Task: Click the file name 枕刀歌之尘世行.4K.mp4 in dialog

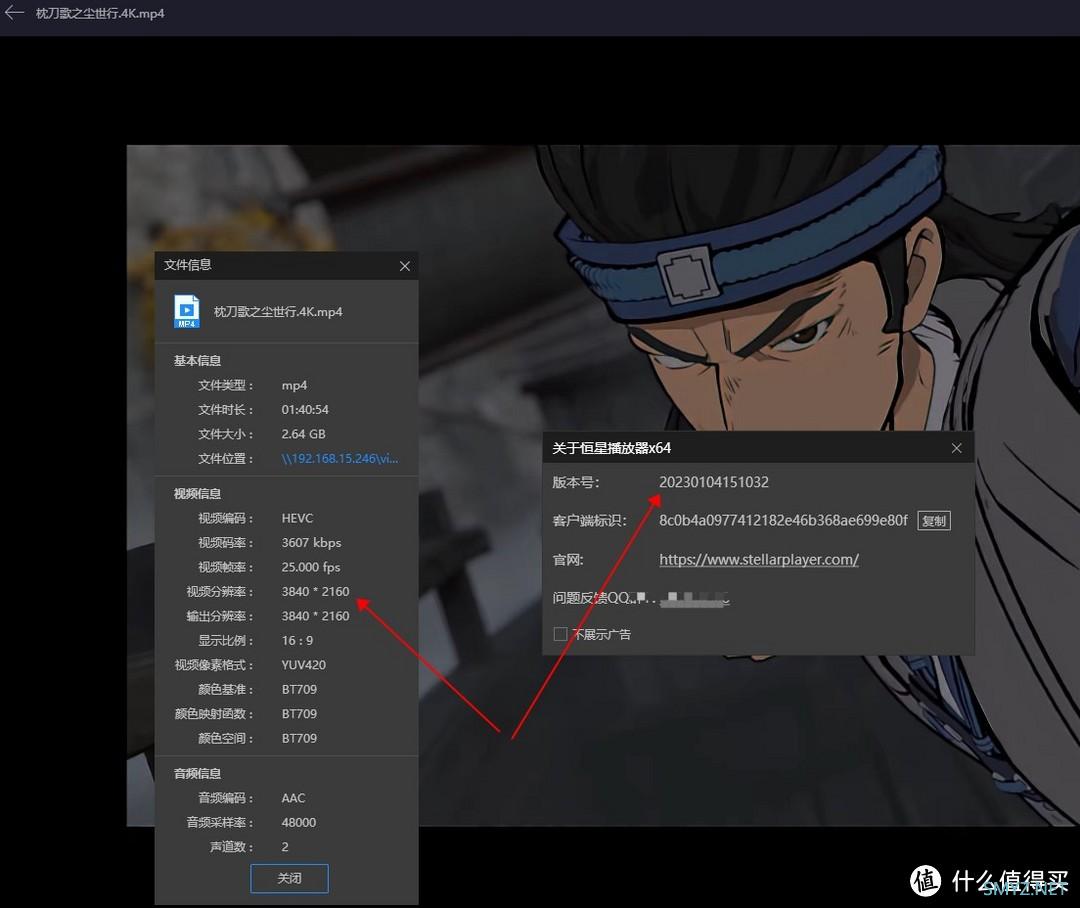Action: 278,312
